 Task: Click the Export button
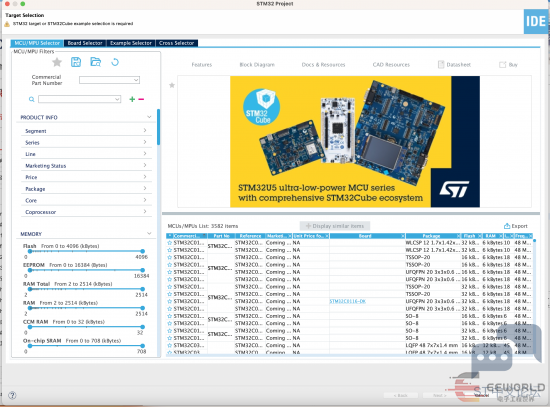point(516,226)
